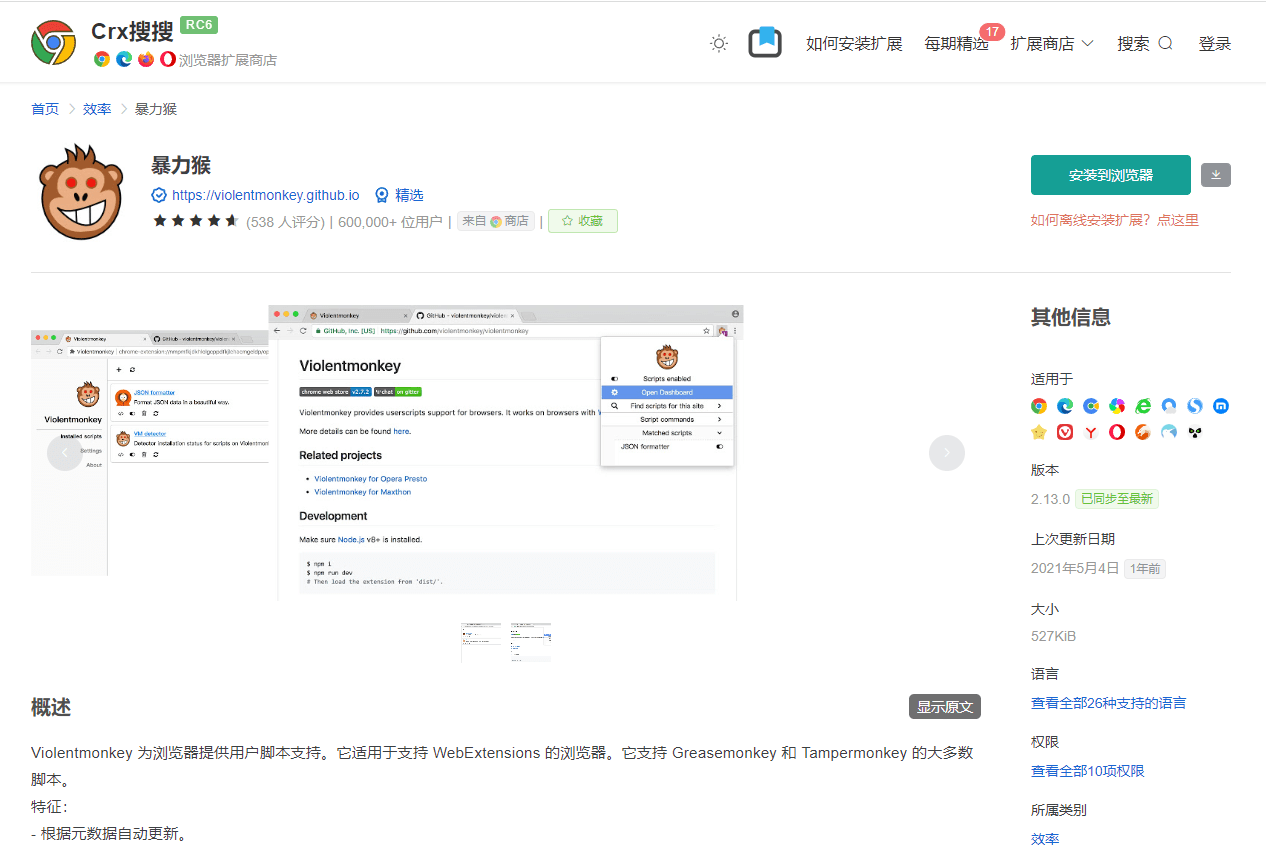
Task: Click 安装到浏览器 button
Action: (x=1111, y=175)
